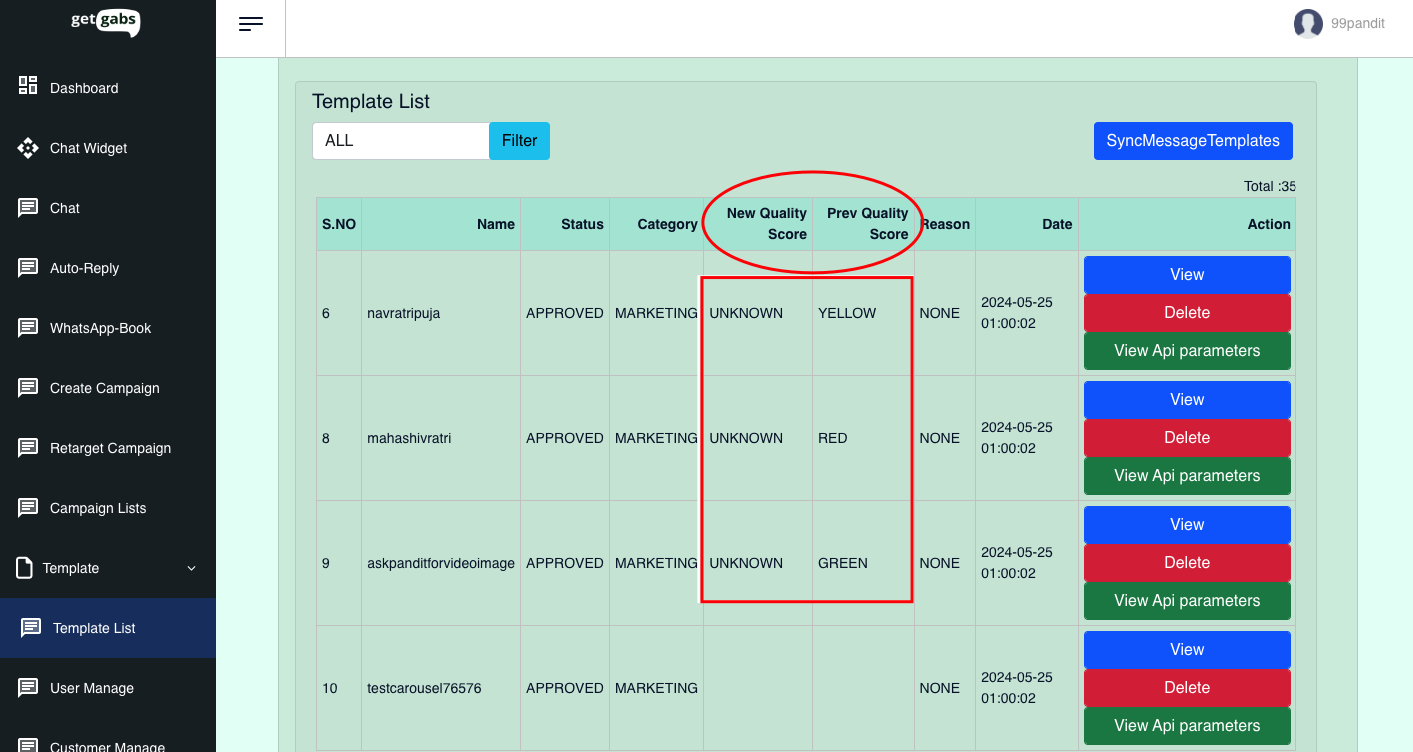Open Retarget Campaign from sidebar
This screenshot has height=752, width=1413.
click(110, 448)
